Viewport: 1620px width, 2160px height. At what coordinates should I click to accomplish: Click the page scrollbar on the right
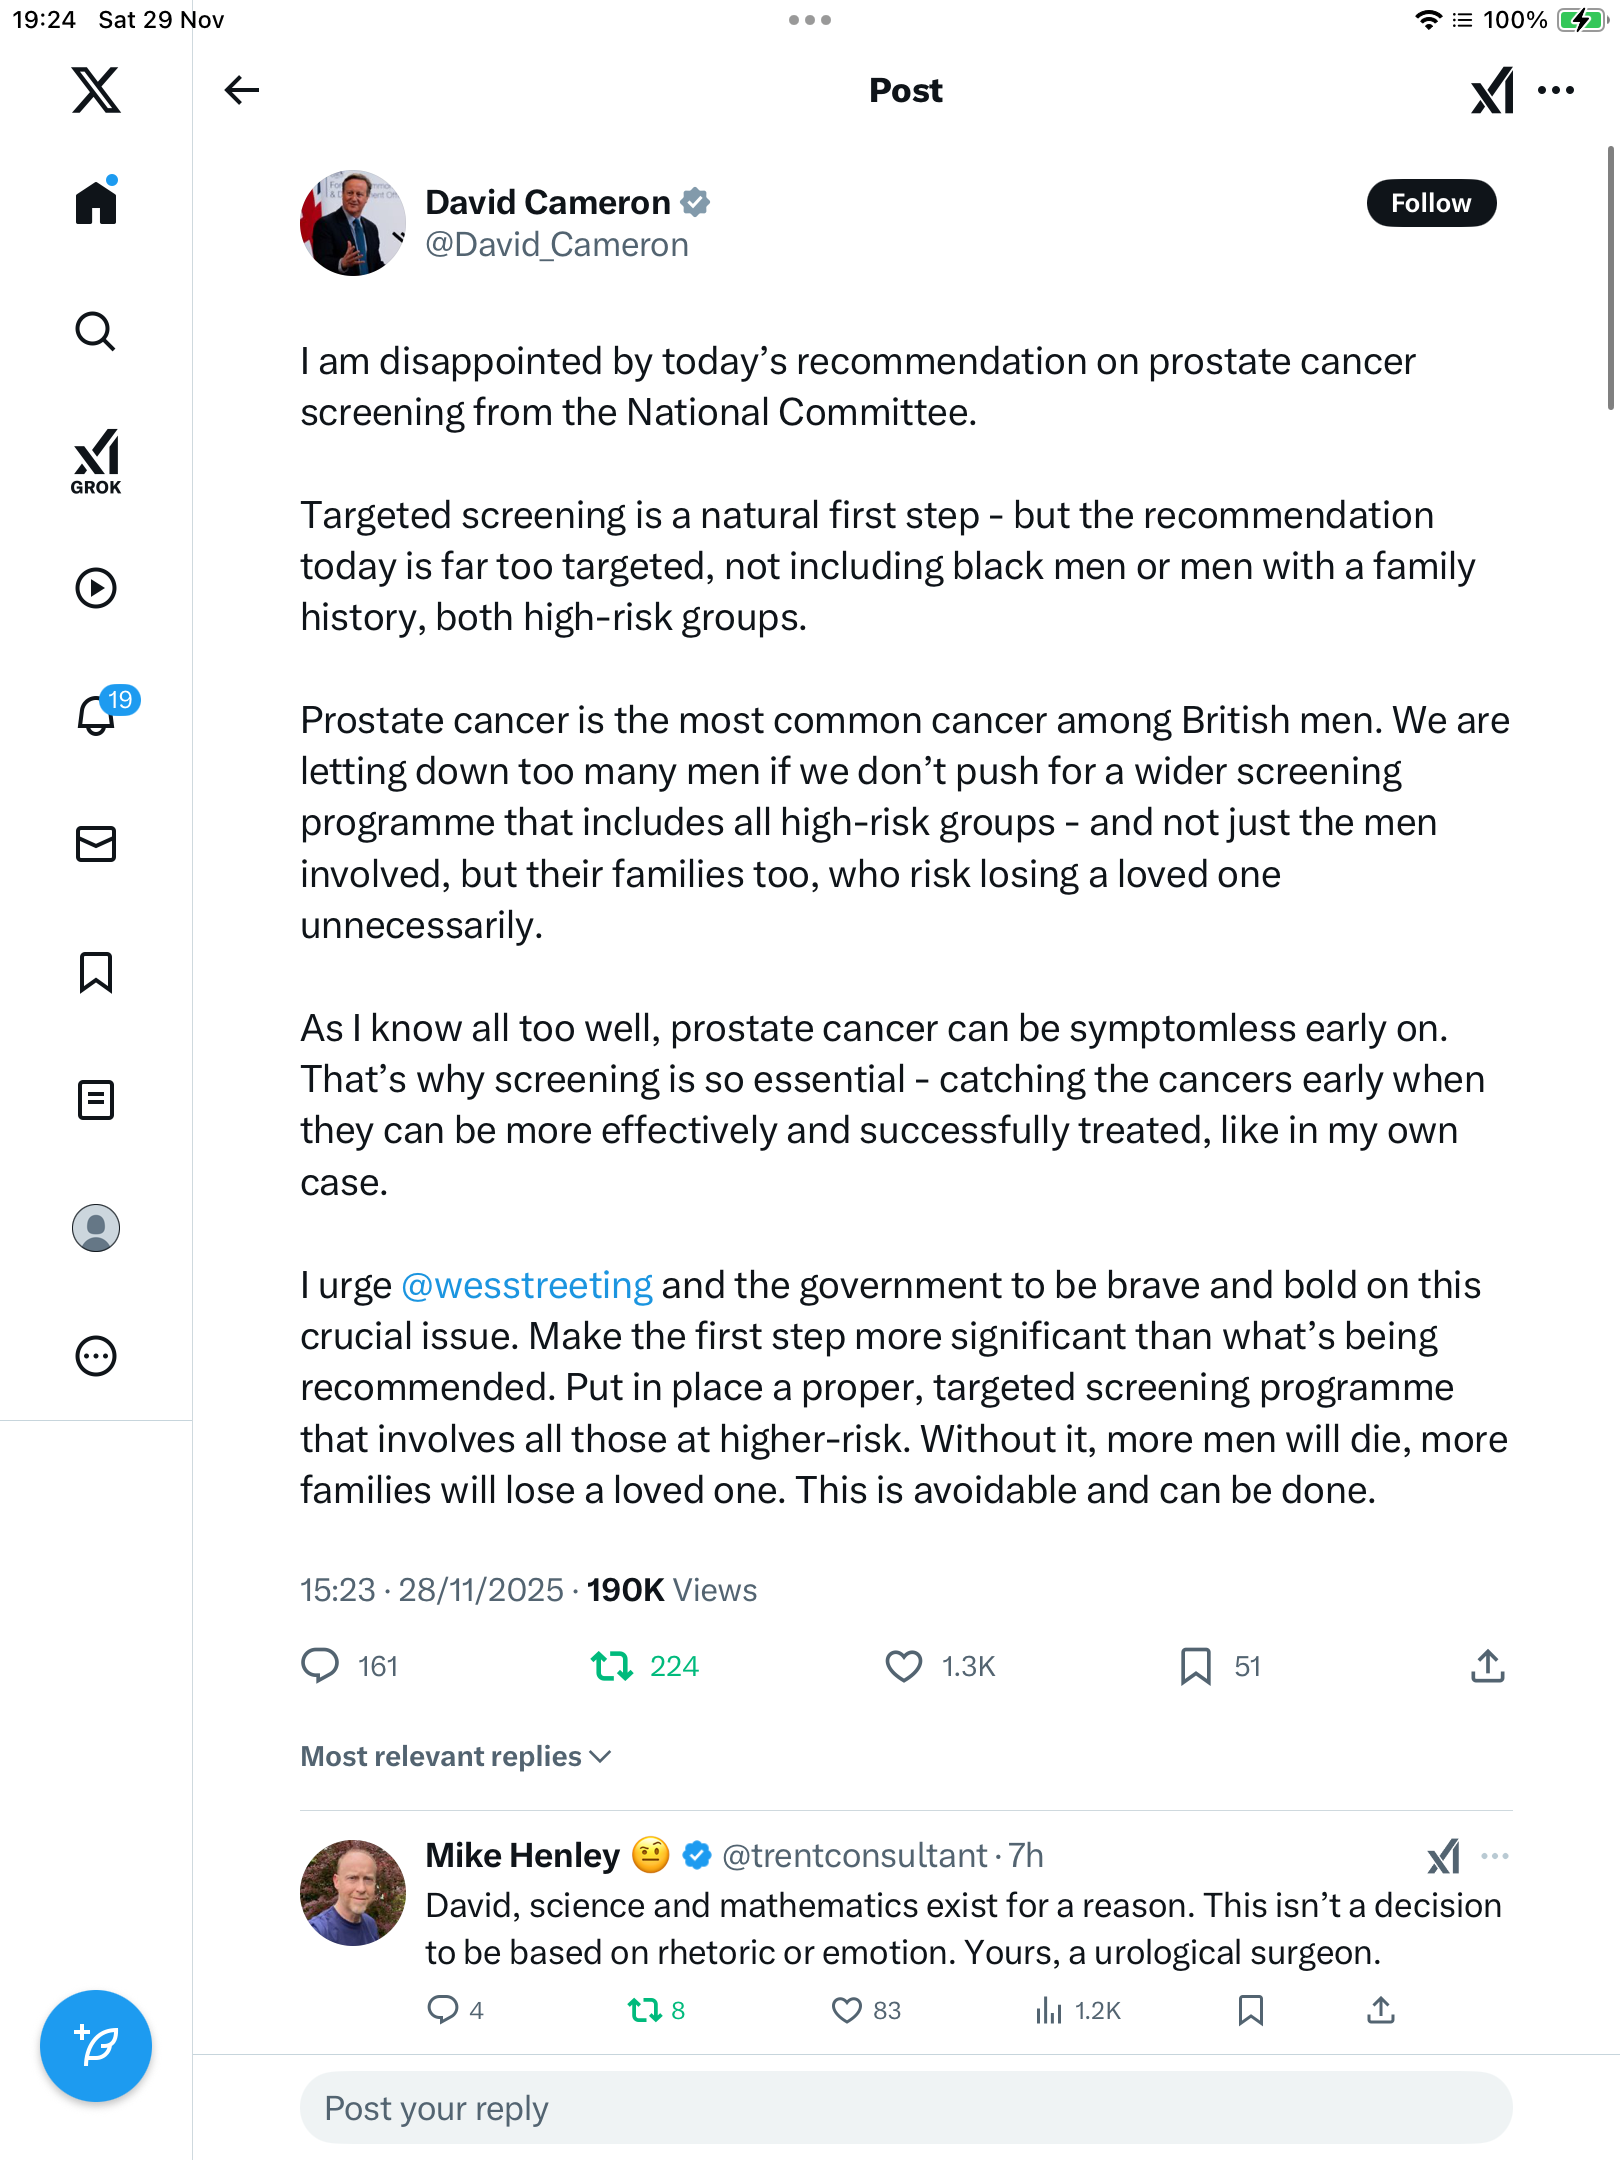point(1611,278)
